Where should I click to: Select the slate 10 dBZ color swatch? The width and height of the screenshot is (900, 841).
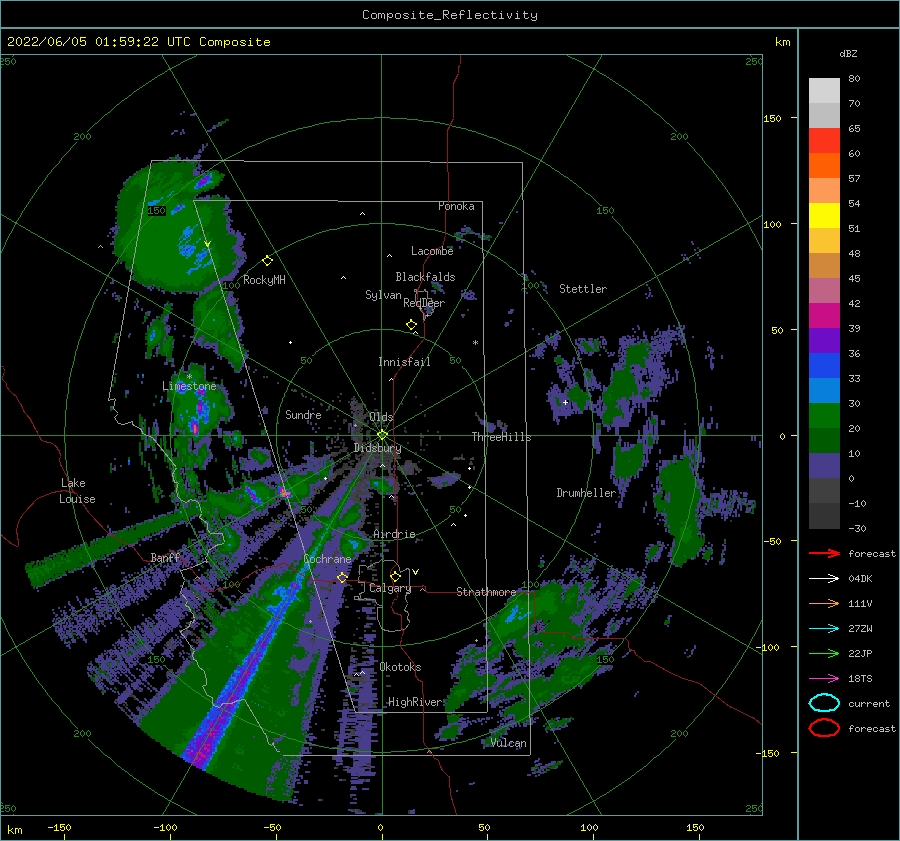(824, 466)
